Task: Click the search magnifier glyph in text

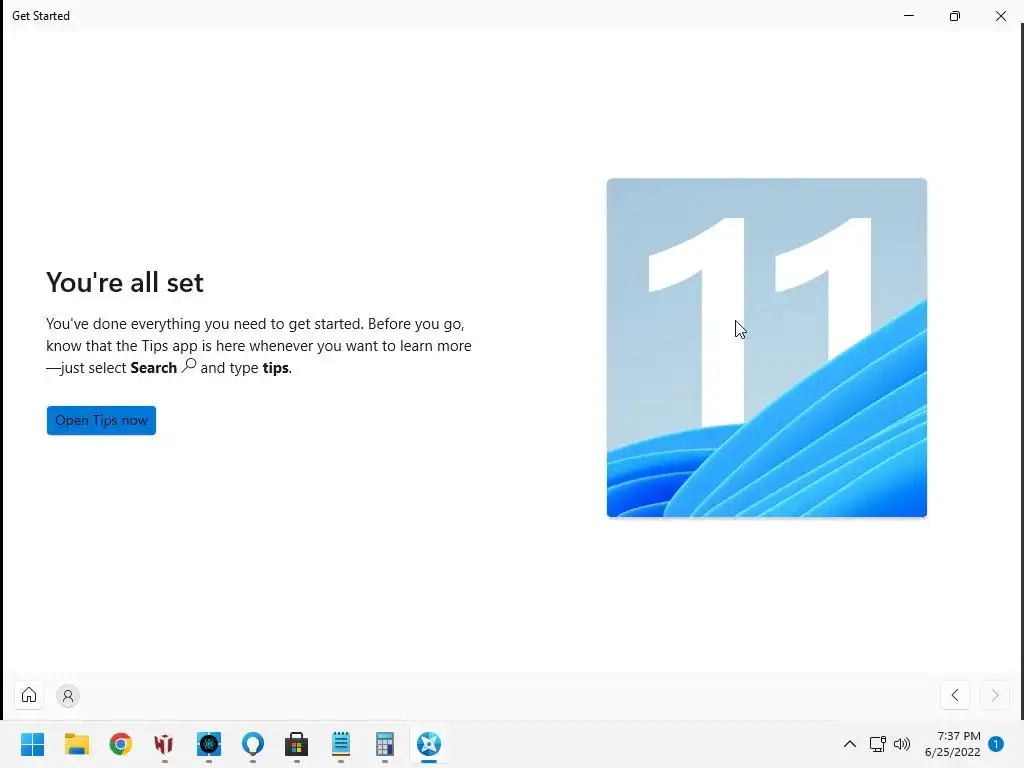Action: tap(189, 366)
